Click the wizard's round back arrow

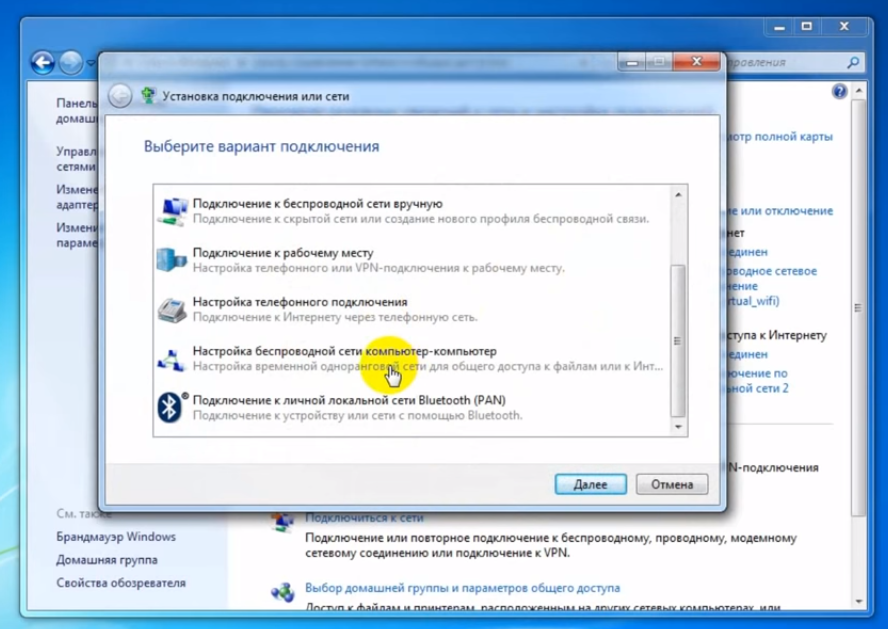[x=120, y=96]
